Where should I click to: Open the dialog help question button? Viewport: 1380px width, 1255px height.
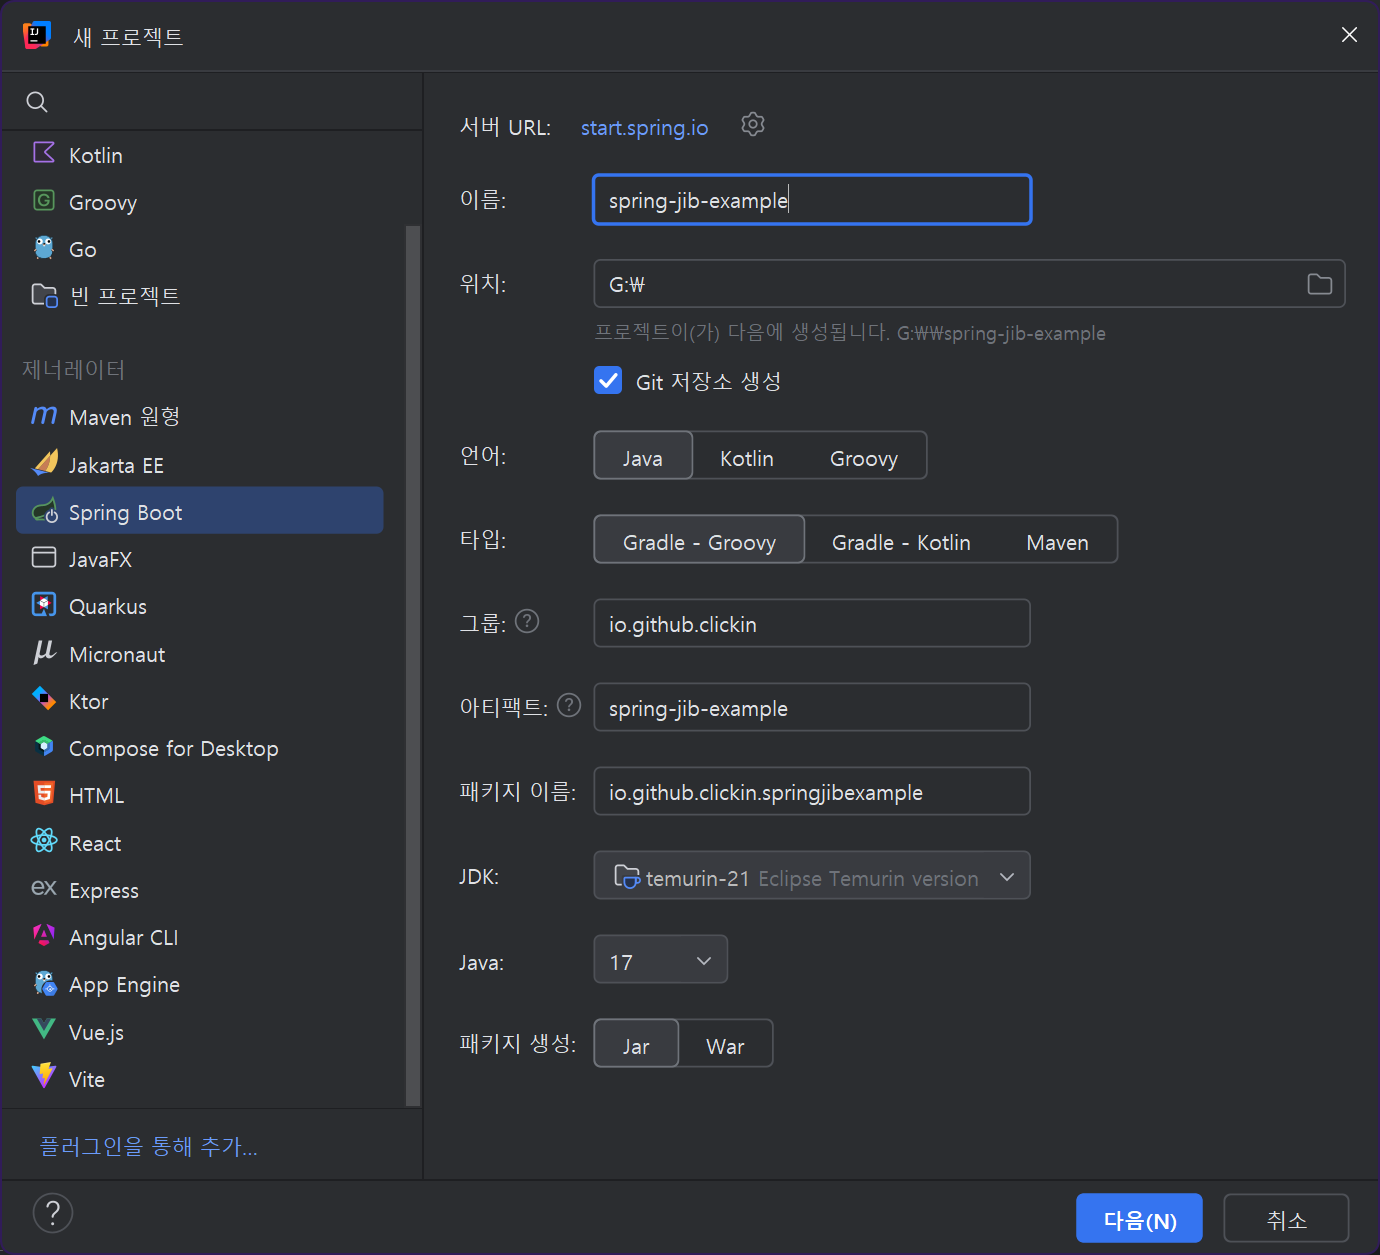click(53, 1213)
